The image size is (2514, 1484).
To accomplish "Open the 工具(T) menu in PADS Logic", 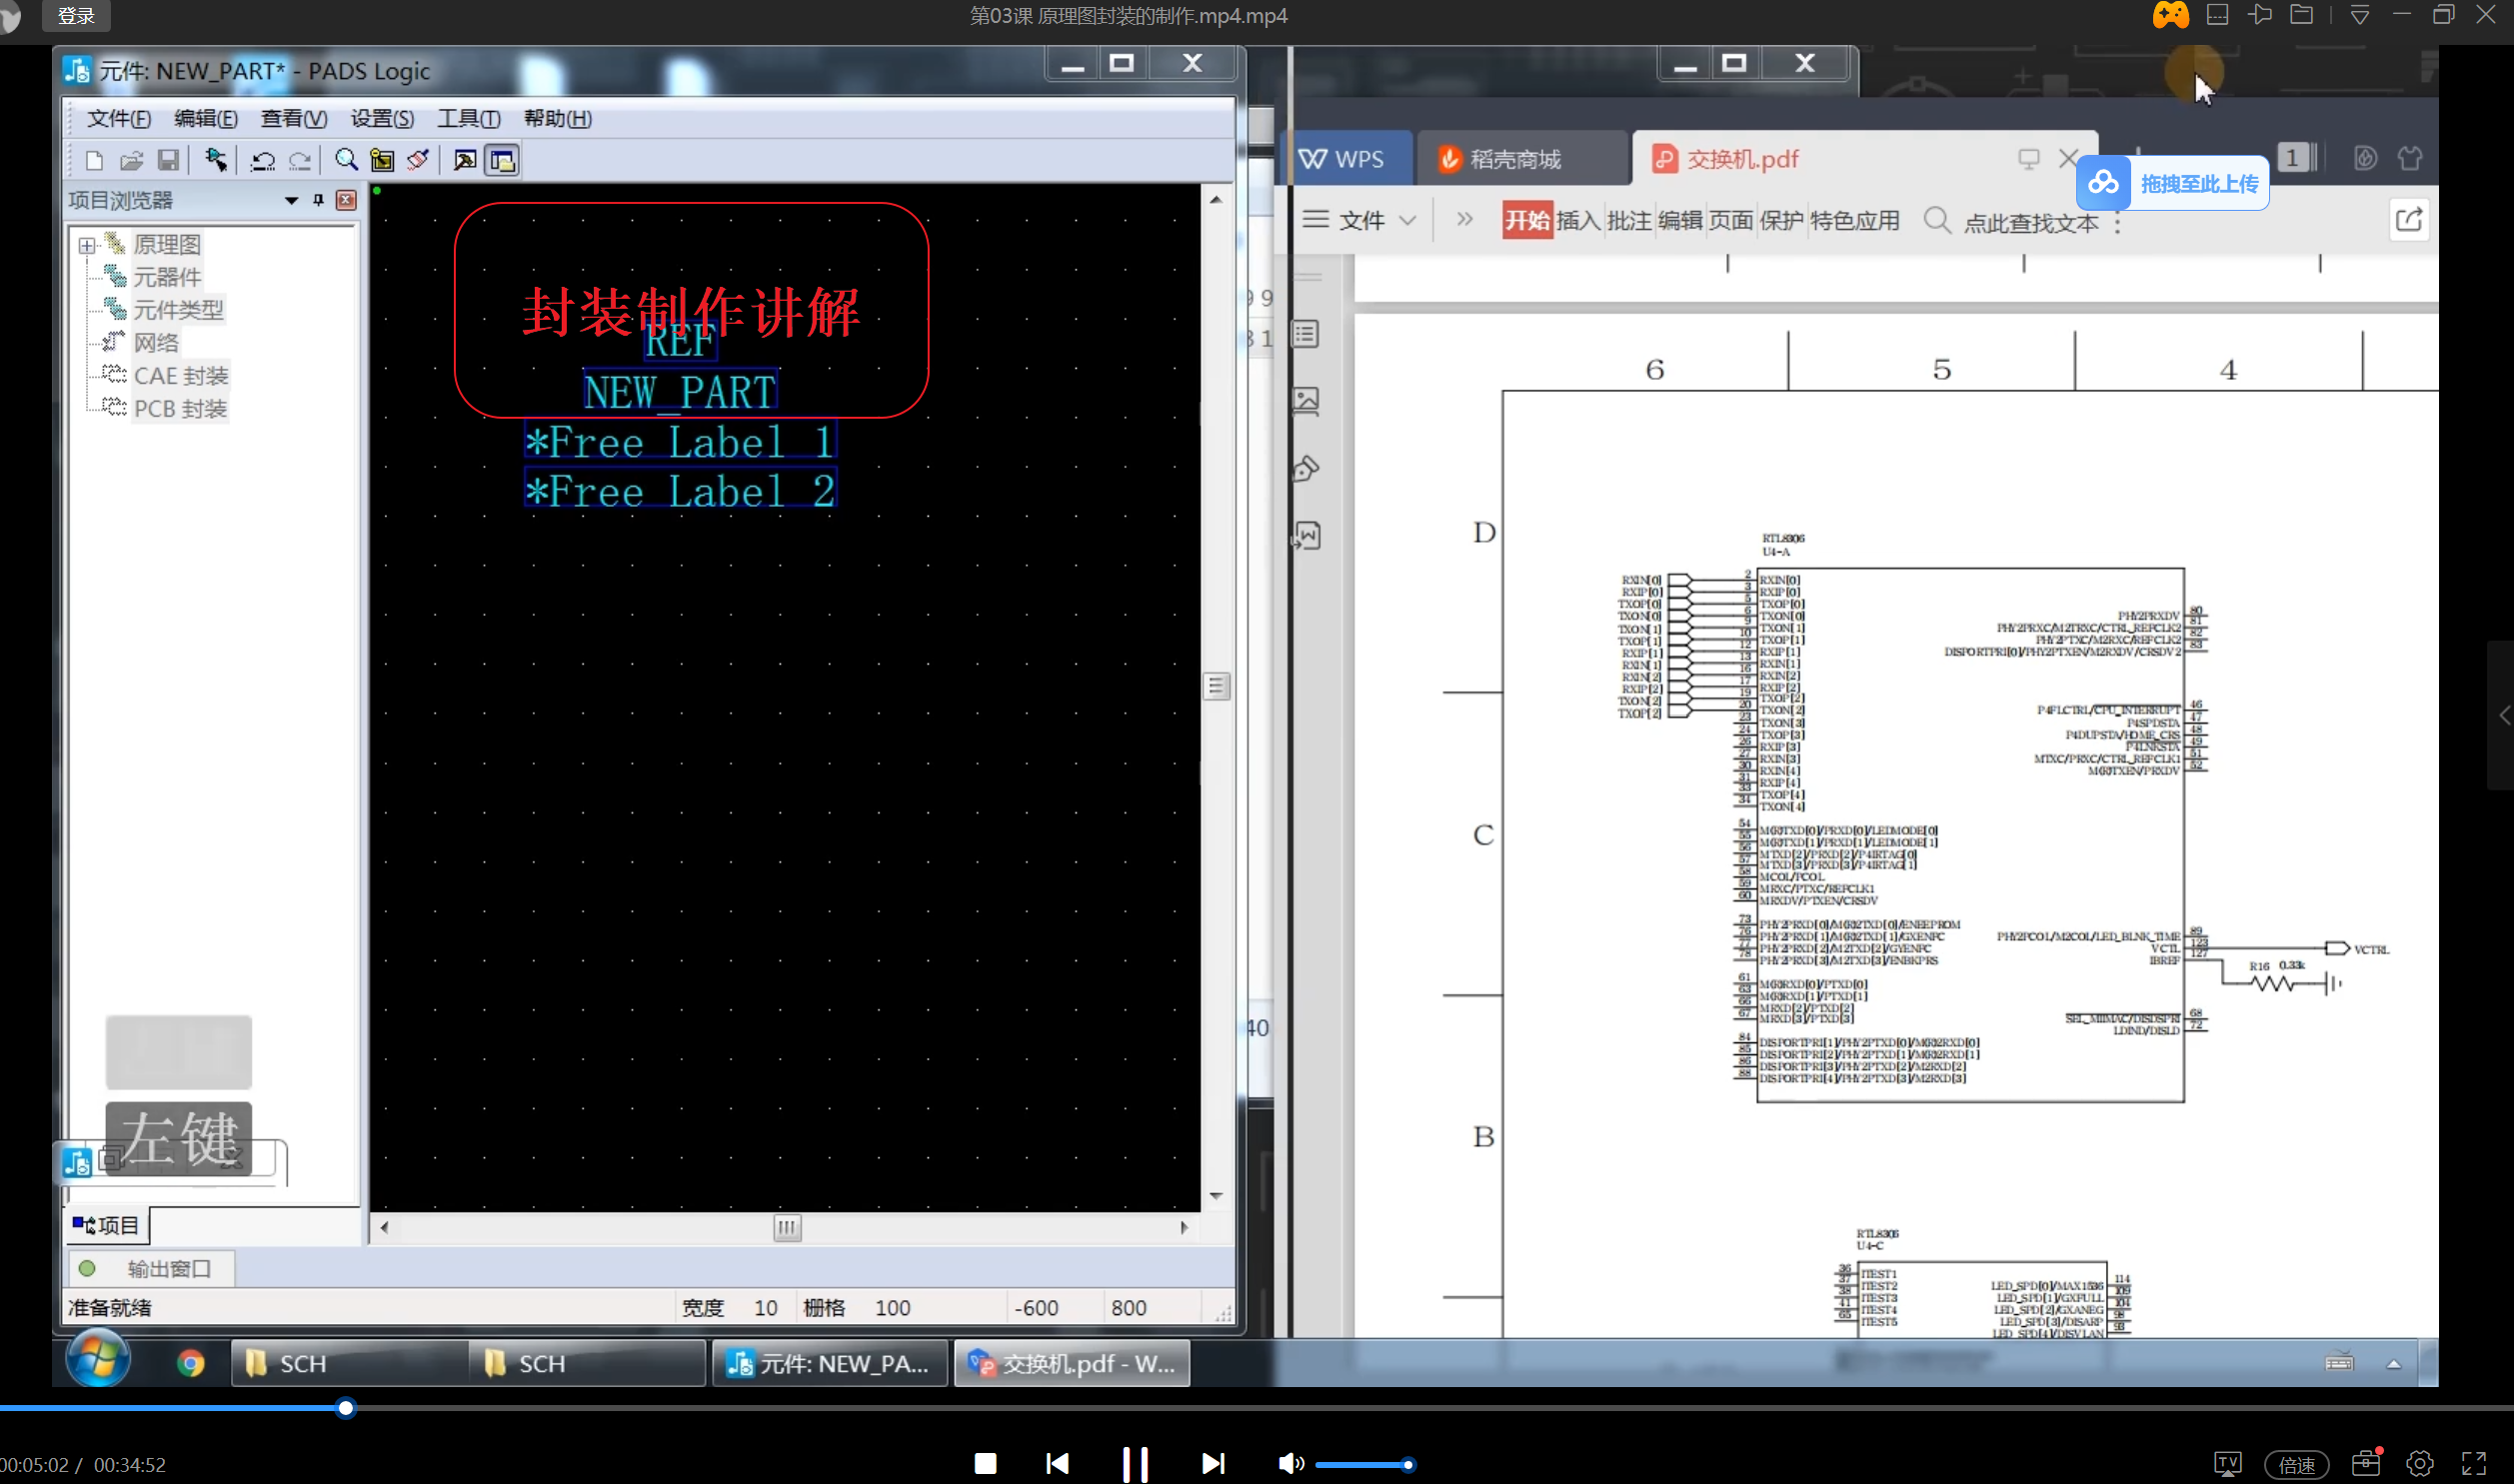I will (469, 119).
